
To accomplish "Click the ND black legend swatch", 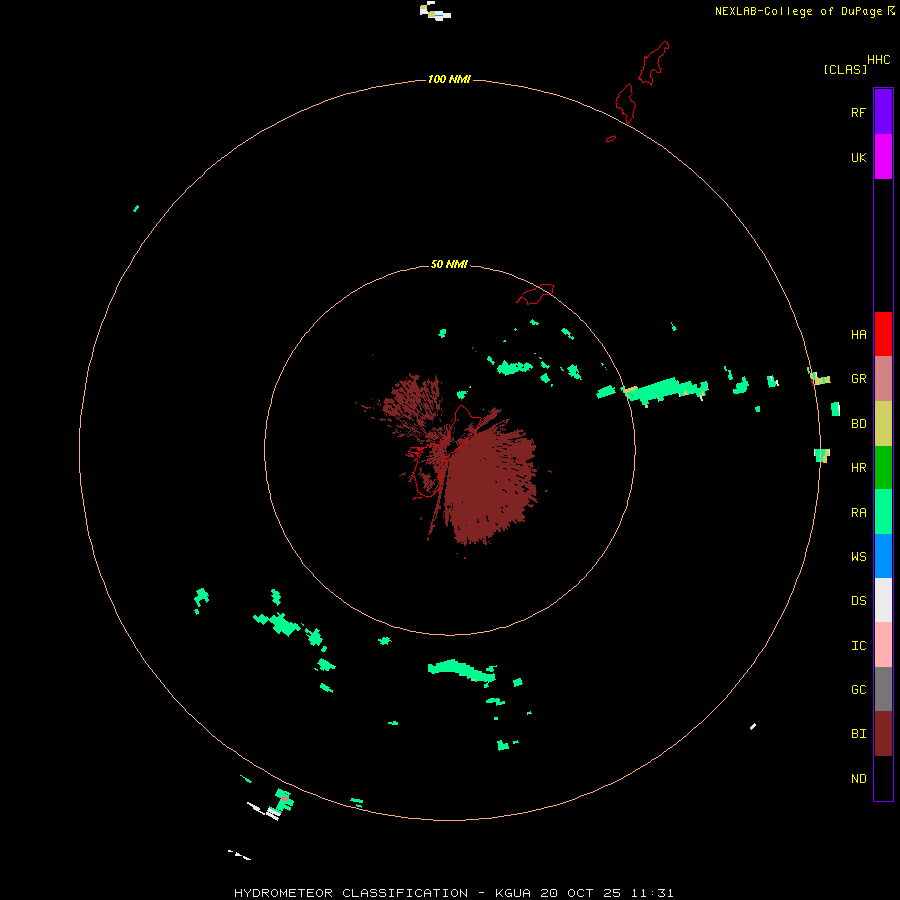I will click(883, 778).
